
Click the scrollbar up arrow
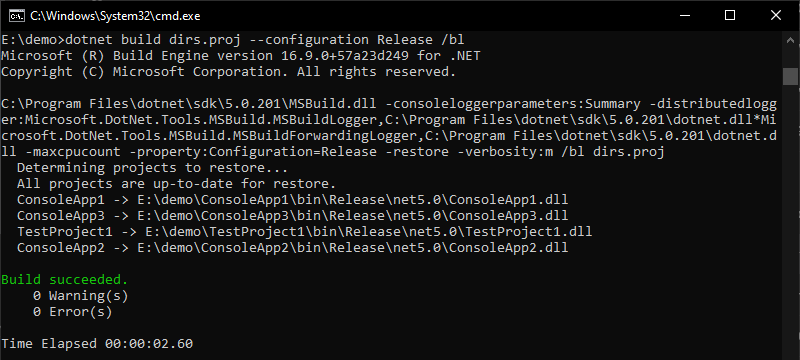790,39
